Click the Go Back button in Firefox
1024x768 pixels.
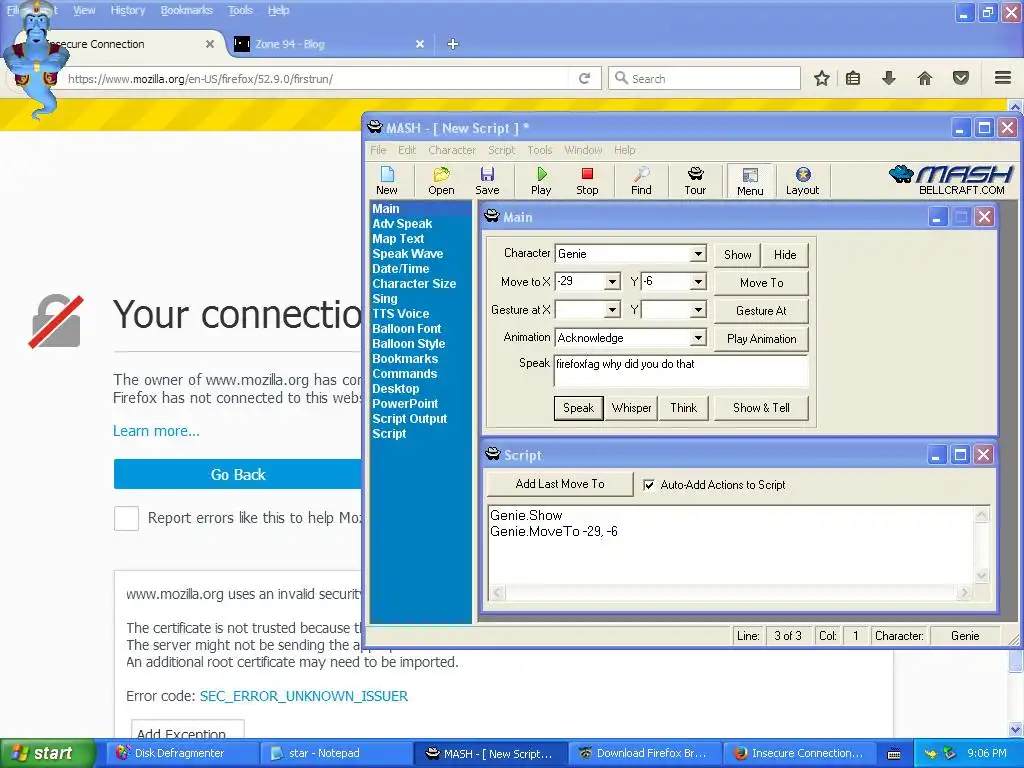coord(238,475)
